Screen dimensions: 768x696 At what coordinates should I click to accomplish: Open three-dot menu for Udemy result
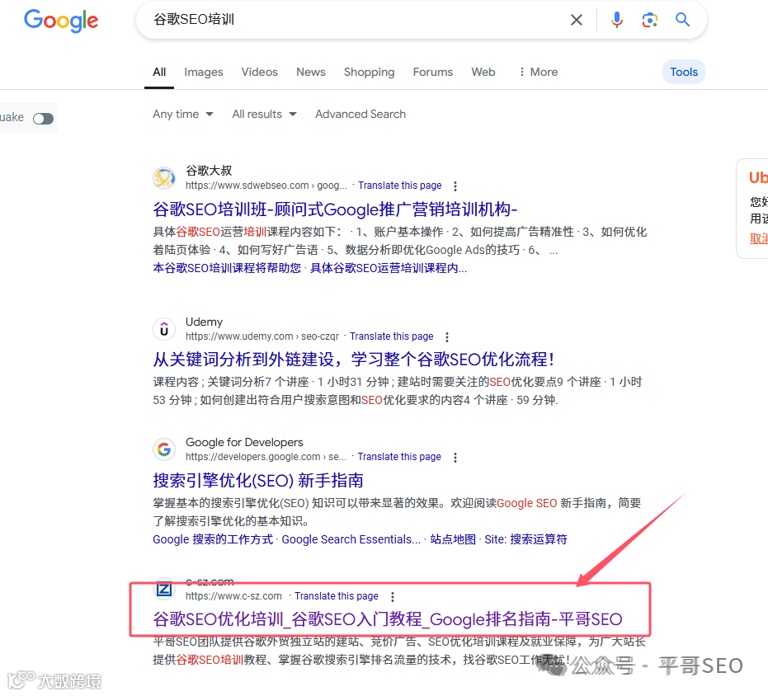[x=447, y=337]
